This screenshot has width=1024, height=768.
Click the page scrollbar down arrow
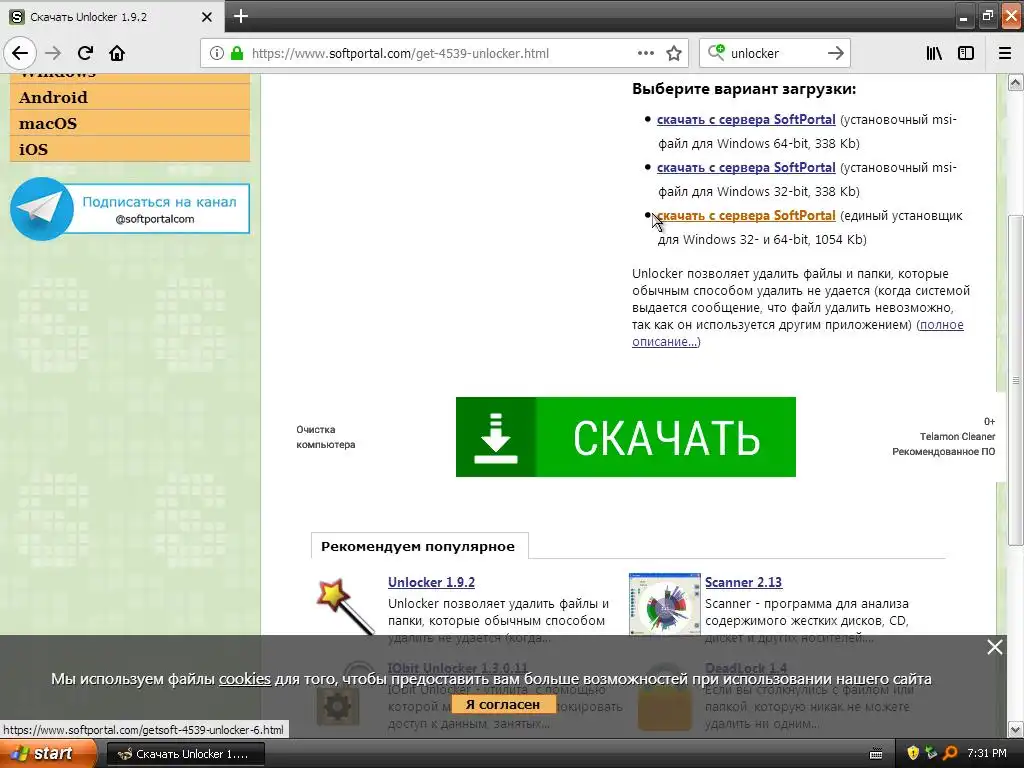pos(1016,729)
